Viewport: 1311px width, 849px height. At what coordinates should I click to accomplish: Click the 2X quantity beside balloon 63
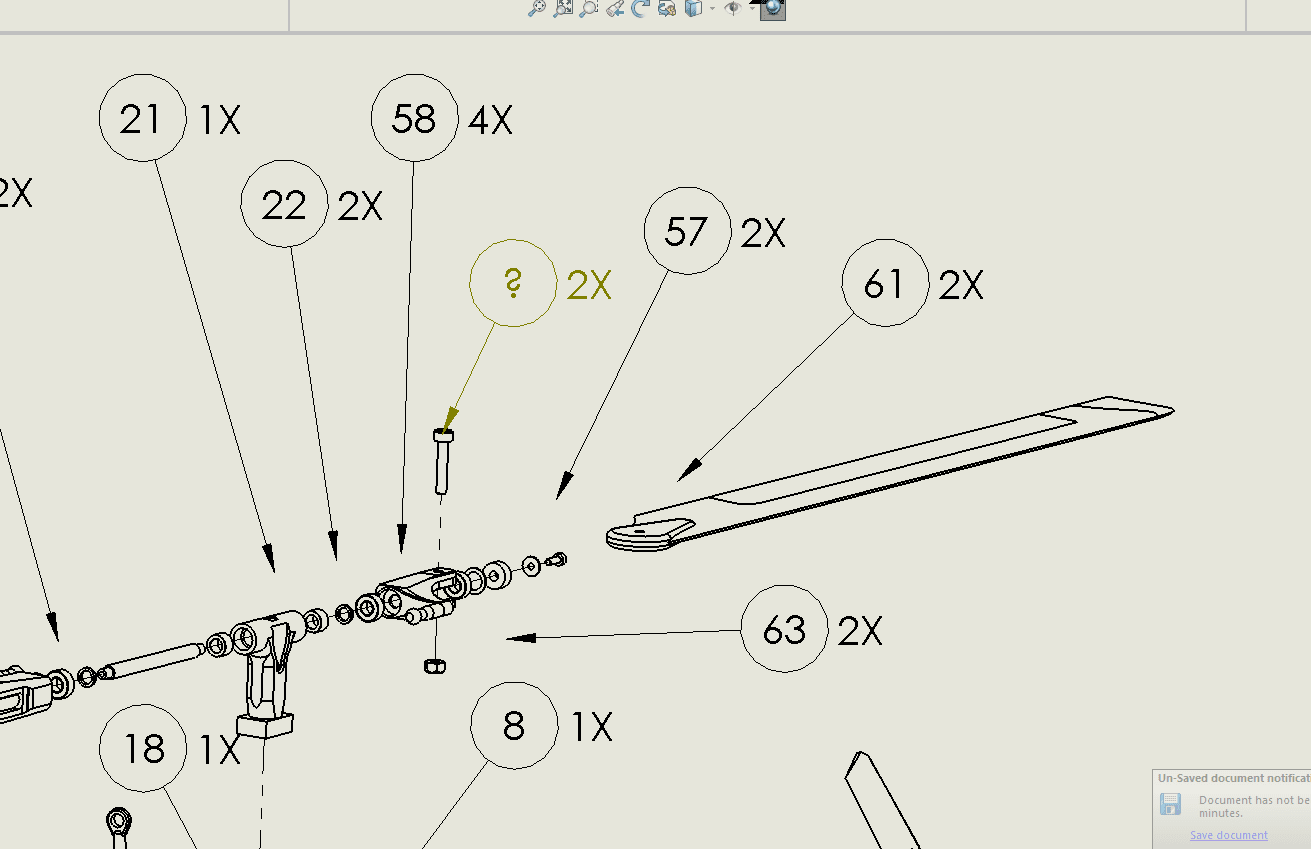[x=860, y=632]
